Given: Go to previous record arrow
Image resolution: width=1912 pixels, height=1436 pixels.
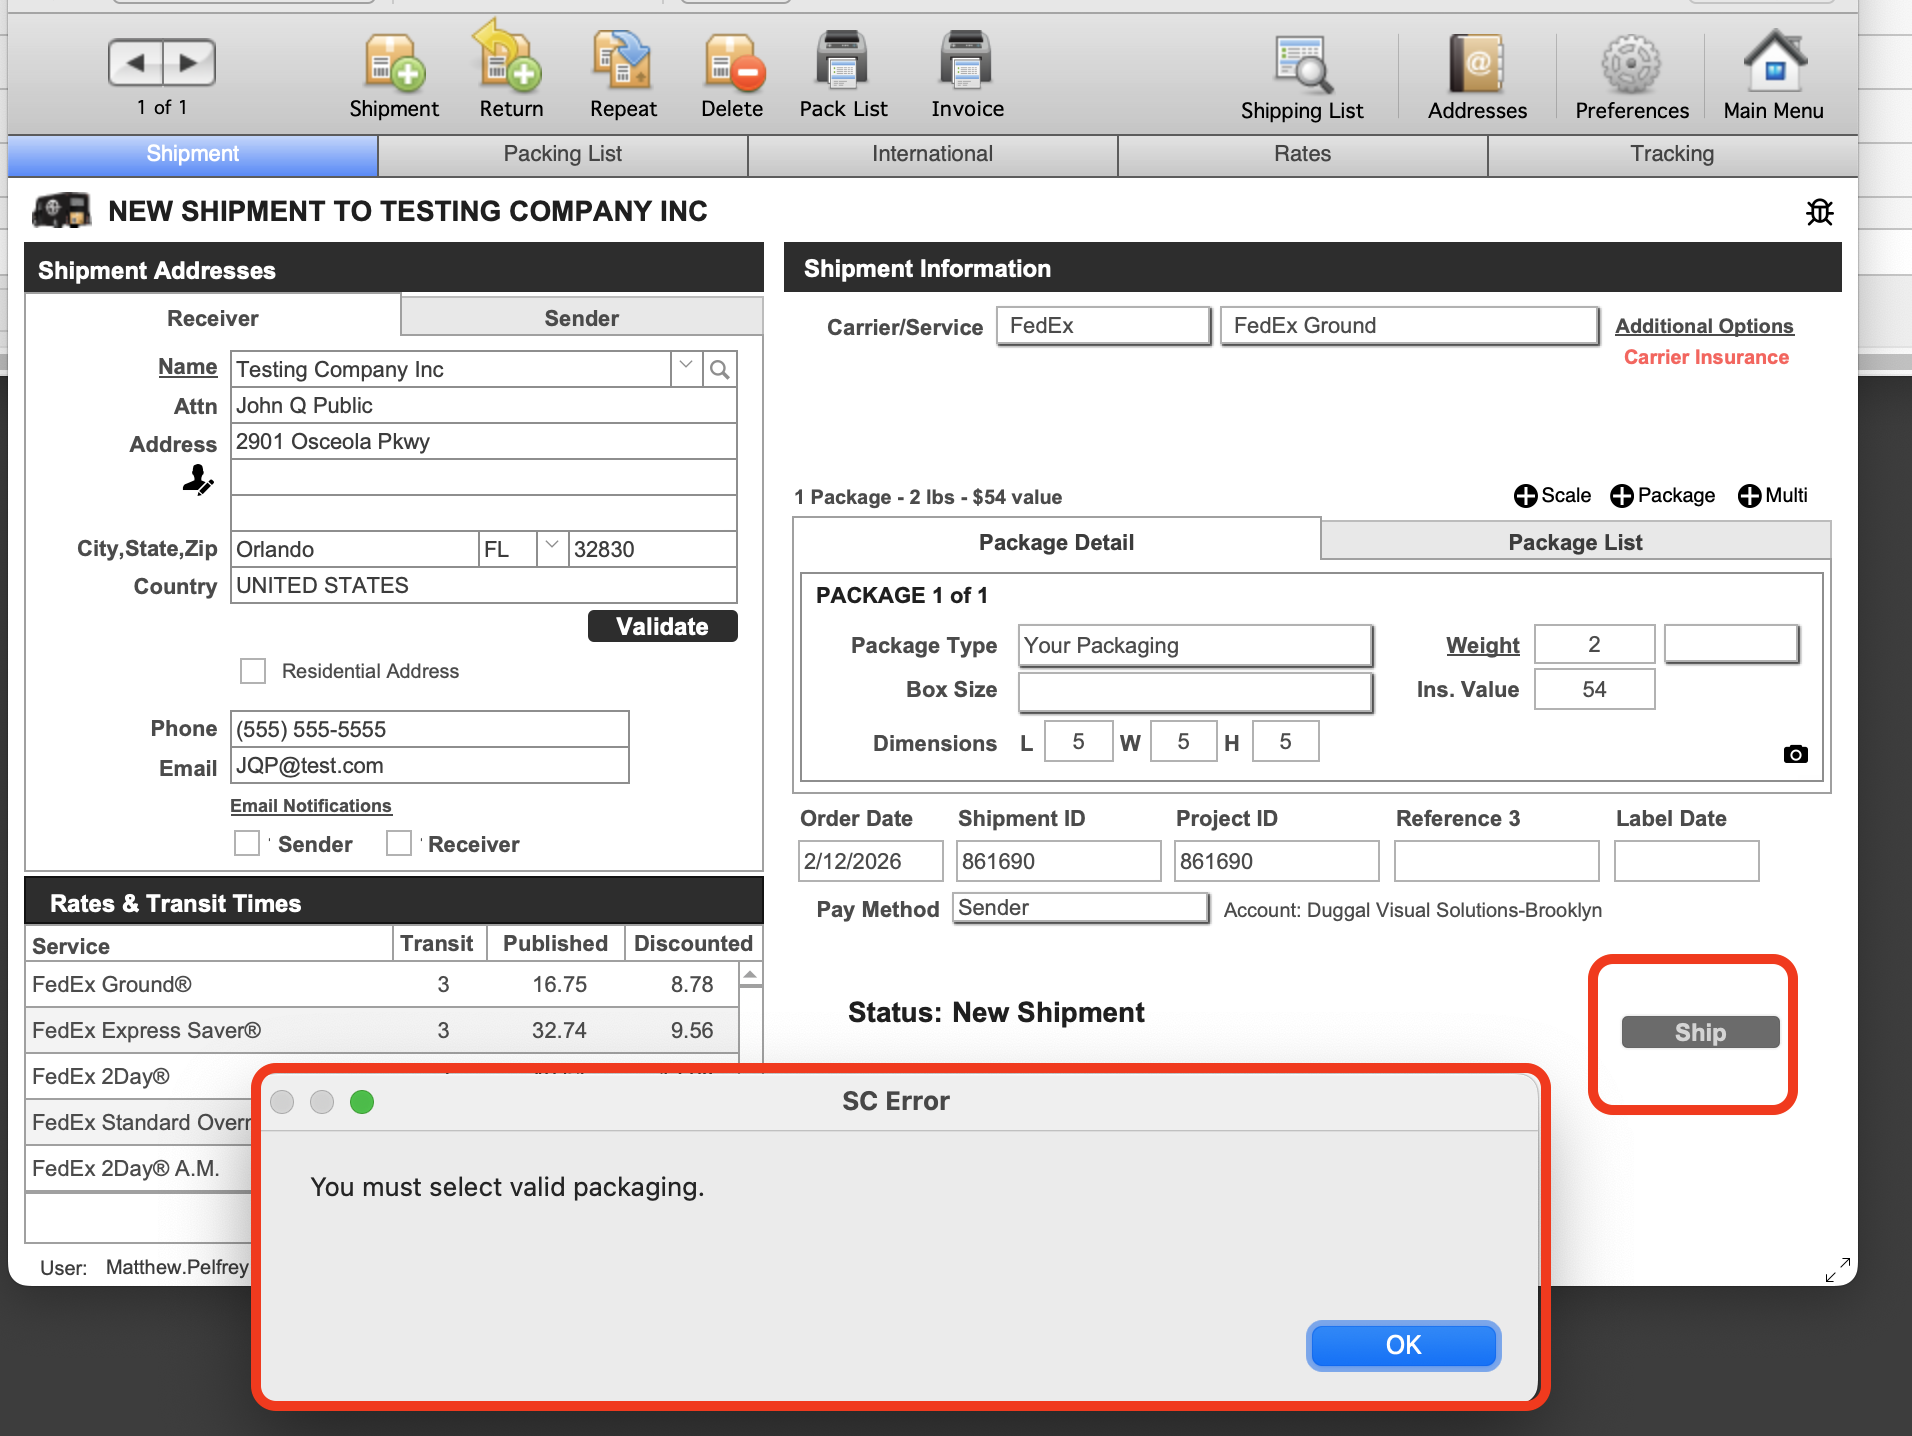Looking at the screenshot, I should pos(135,63).
